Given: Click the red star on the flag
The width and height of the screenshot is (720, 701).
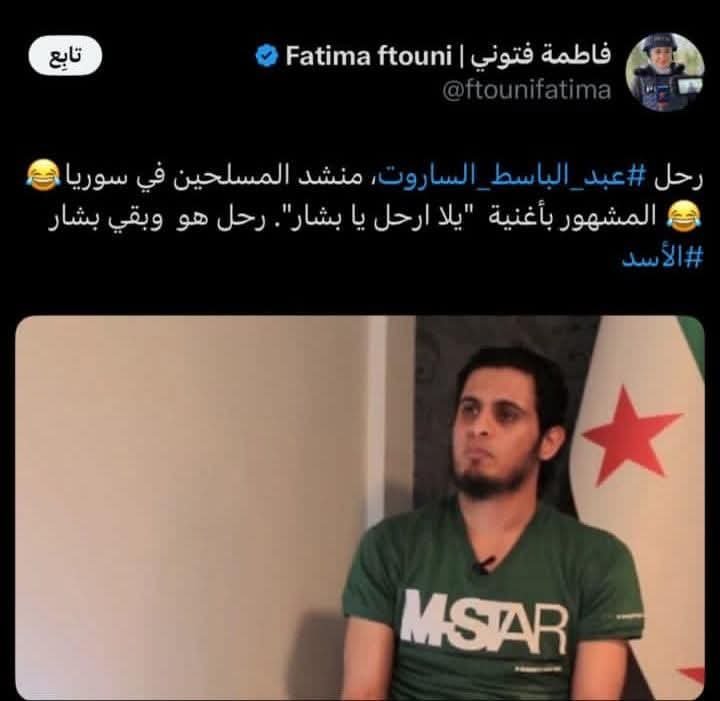Looking at the screenshot, I should click(631, 434).
